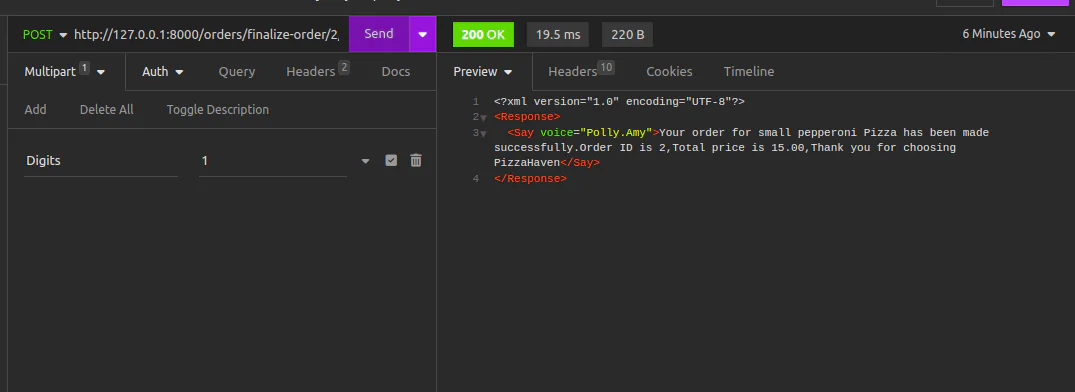The image size is (1075, 392).
Task: Click the 220 B response size
Action: [627, 34]
